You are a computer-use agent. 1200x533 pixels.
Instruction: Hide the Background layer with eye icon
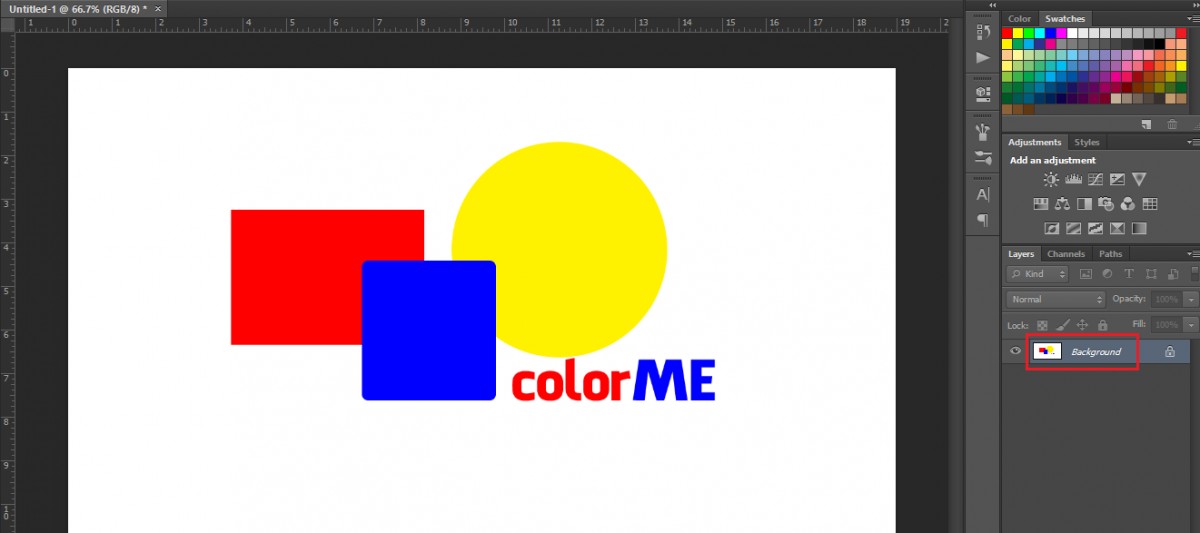(1015, 351)
